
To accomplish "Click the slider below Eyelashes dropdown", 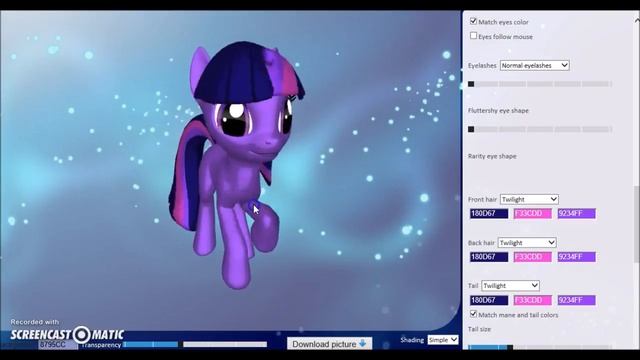I will (540, 84).
